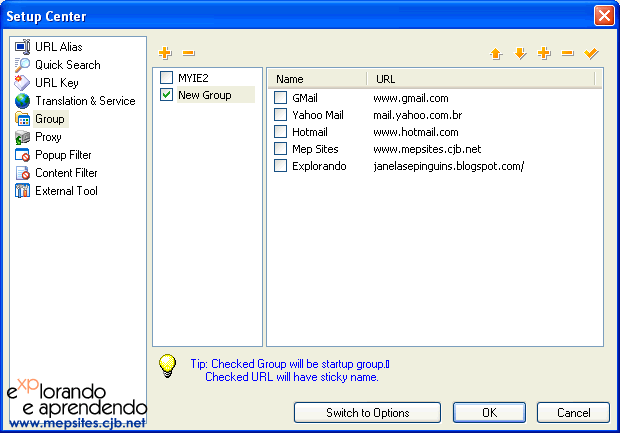Open the Popup Filter section
This screenshot has width=620, height=433.
point(63,155)
